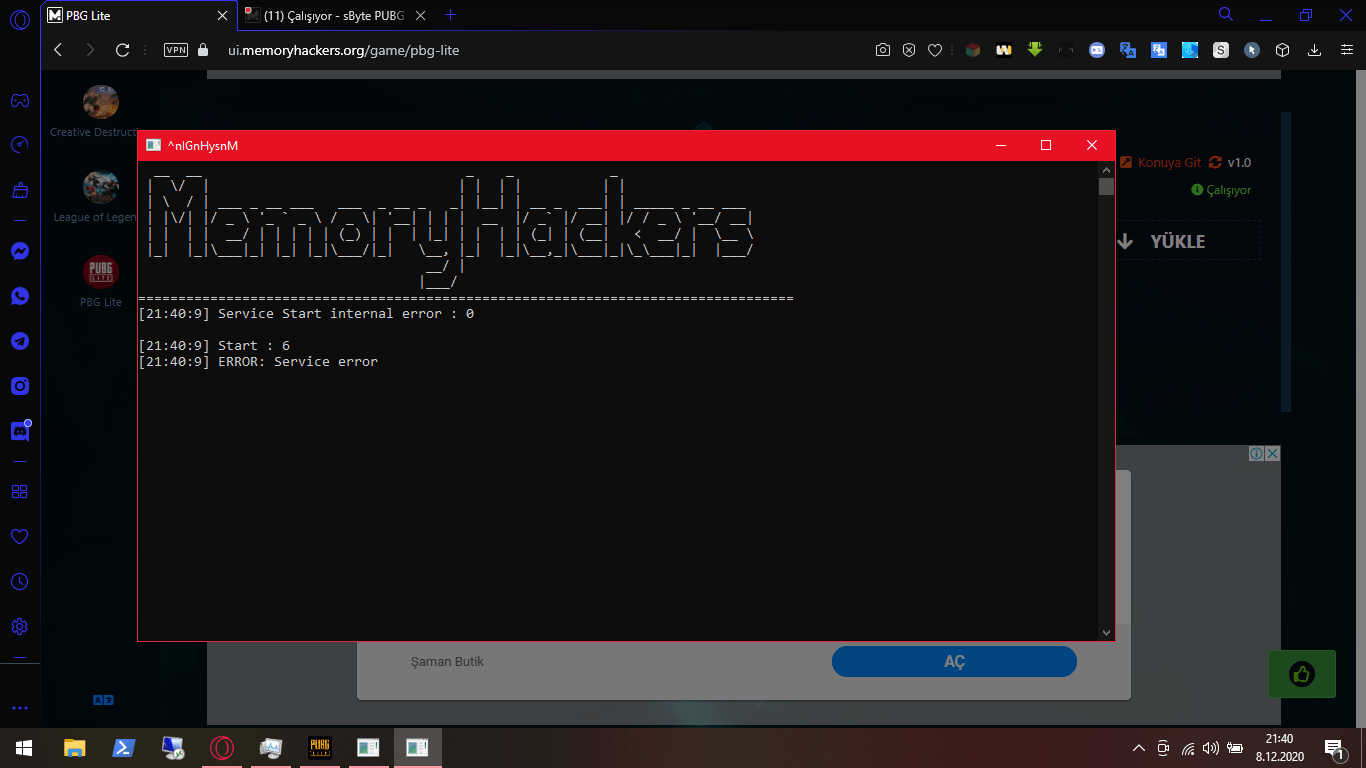Click the Opera GX logo menu
The image size is (1366, 768).
pyautogui.click(x=19, y=18)
